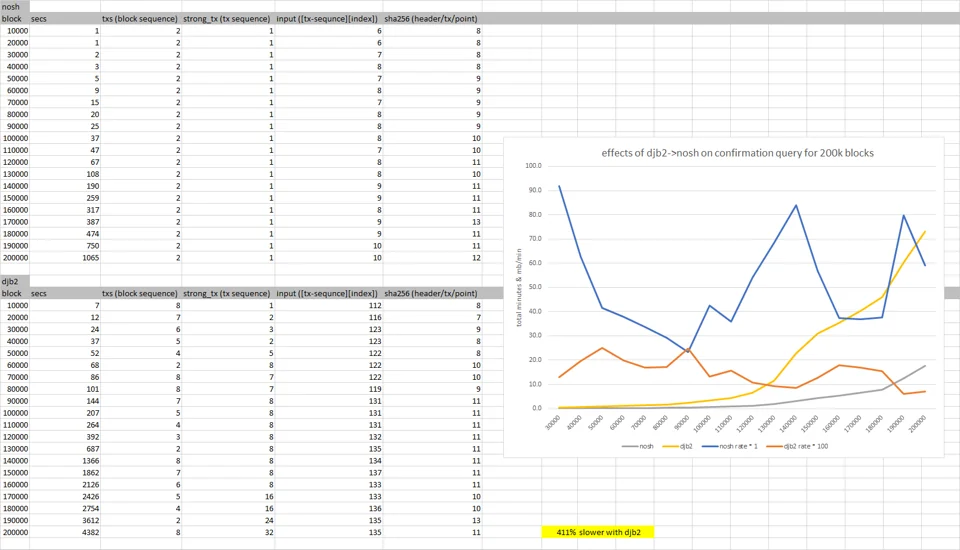960x550 pixels.
Task: Select the djb2 input cell with value 134
Action: pyautogui.click(x=329, y=461)
